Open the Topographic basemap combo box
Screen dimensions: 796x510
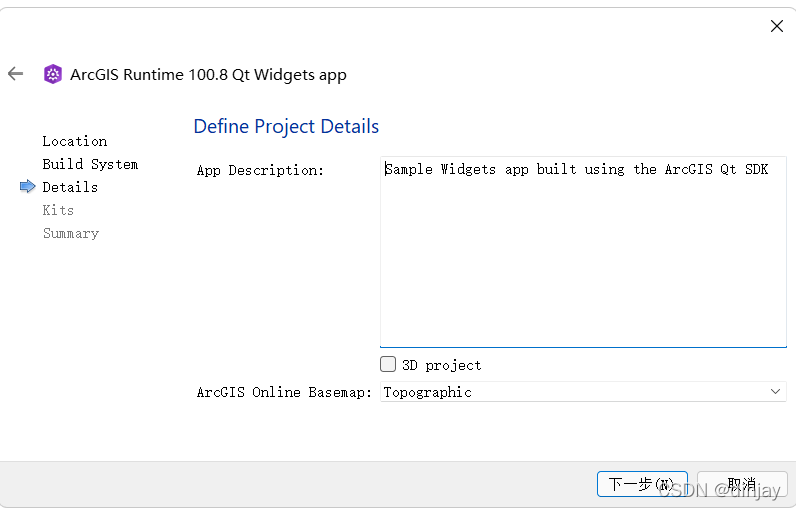coord(583,392)
